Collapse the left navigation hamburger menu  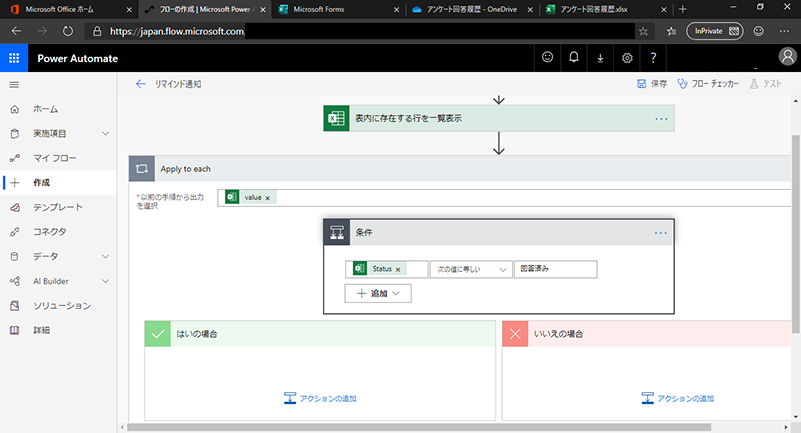[x=14, y=85]
